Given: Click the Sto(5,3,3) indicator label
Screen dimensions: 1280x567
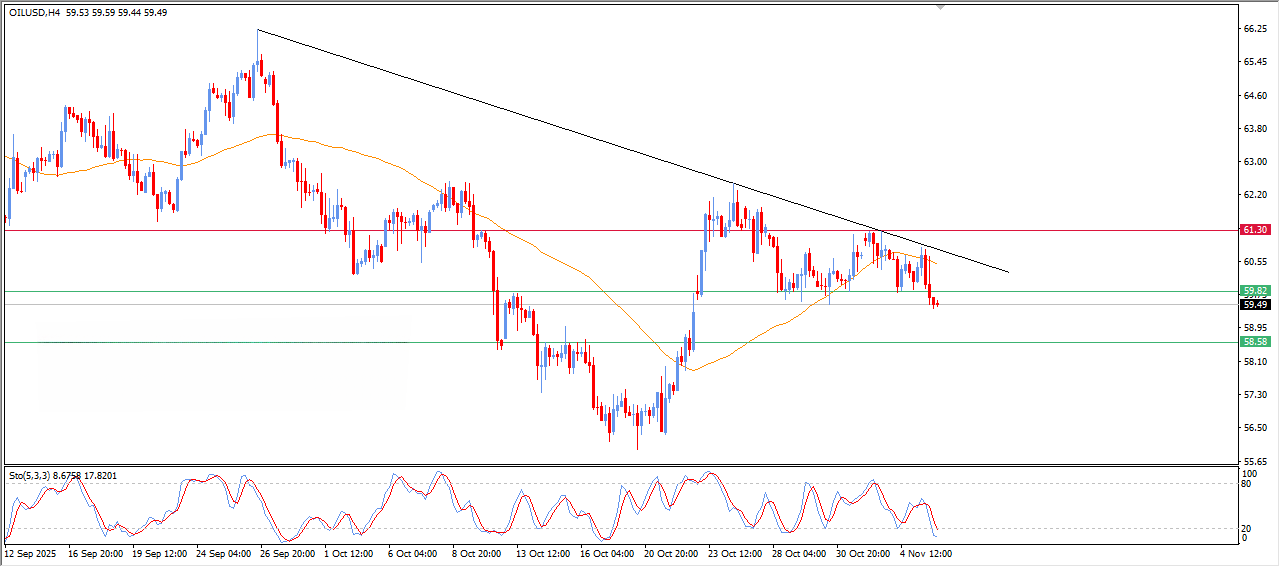Looking at the screenshot, I should [31, 475].
